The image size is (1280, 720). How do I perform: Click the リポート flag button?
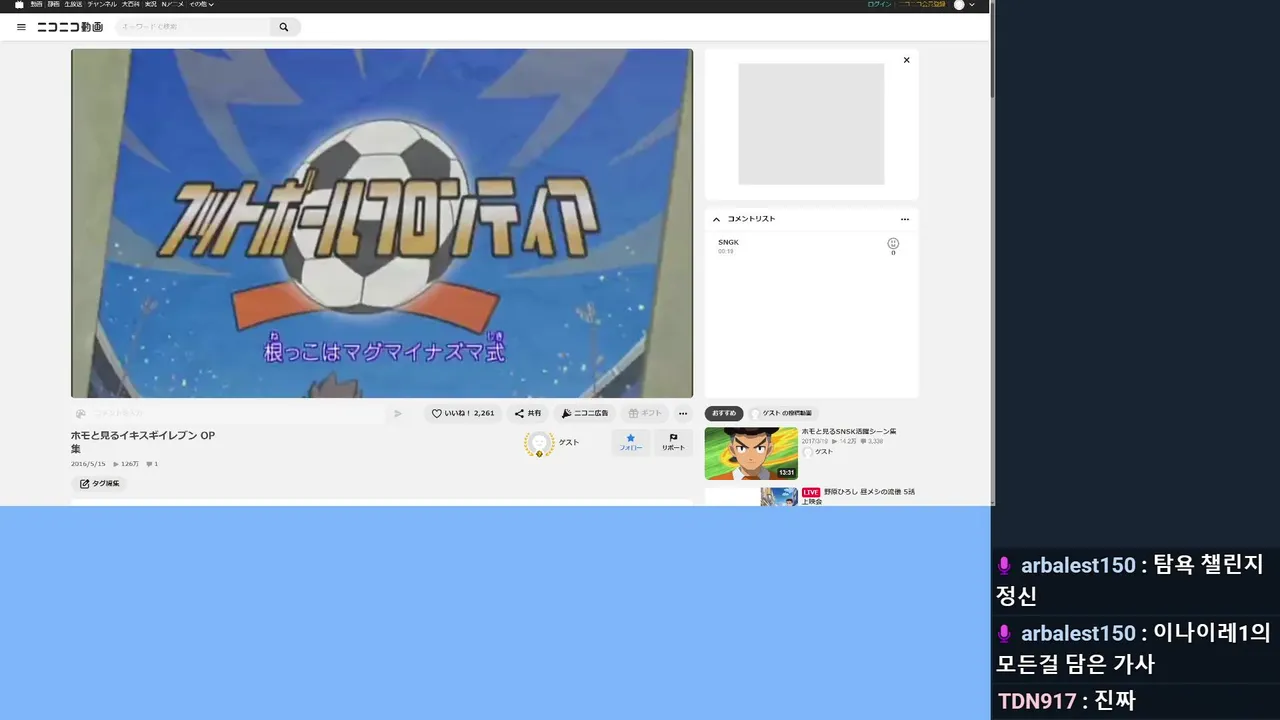point(674,443)
